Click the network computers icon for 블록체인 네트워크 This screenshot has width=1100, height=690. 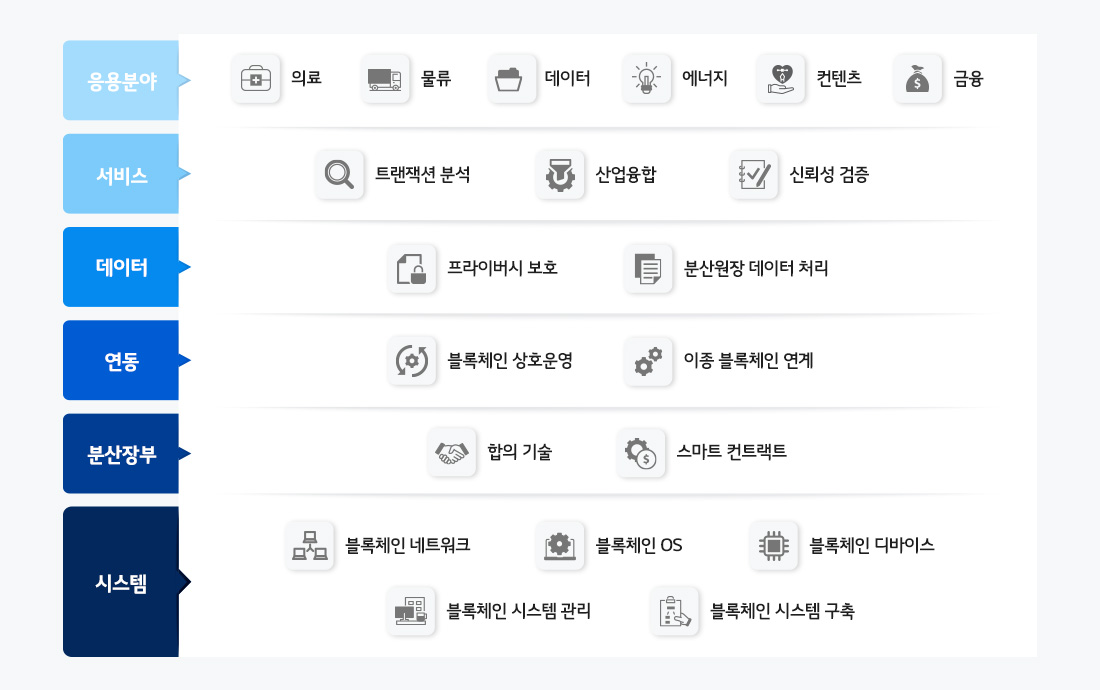(x=310, y=545)
